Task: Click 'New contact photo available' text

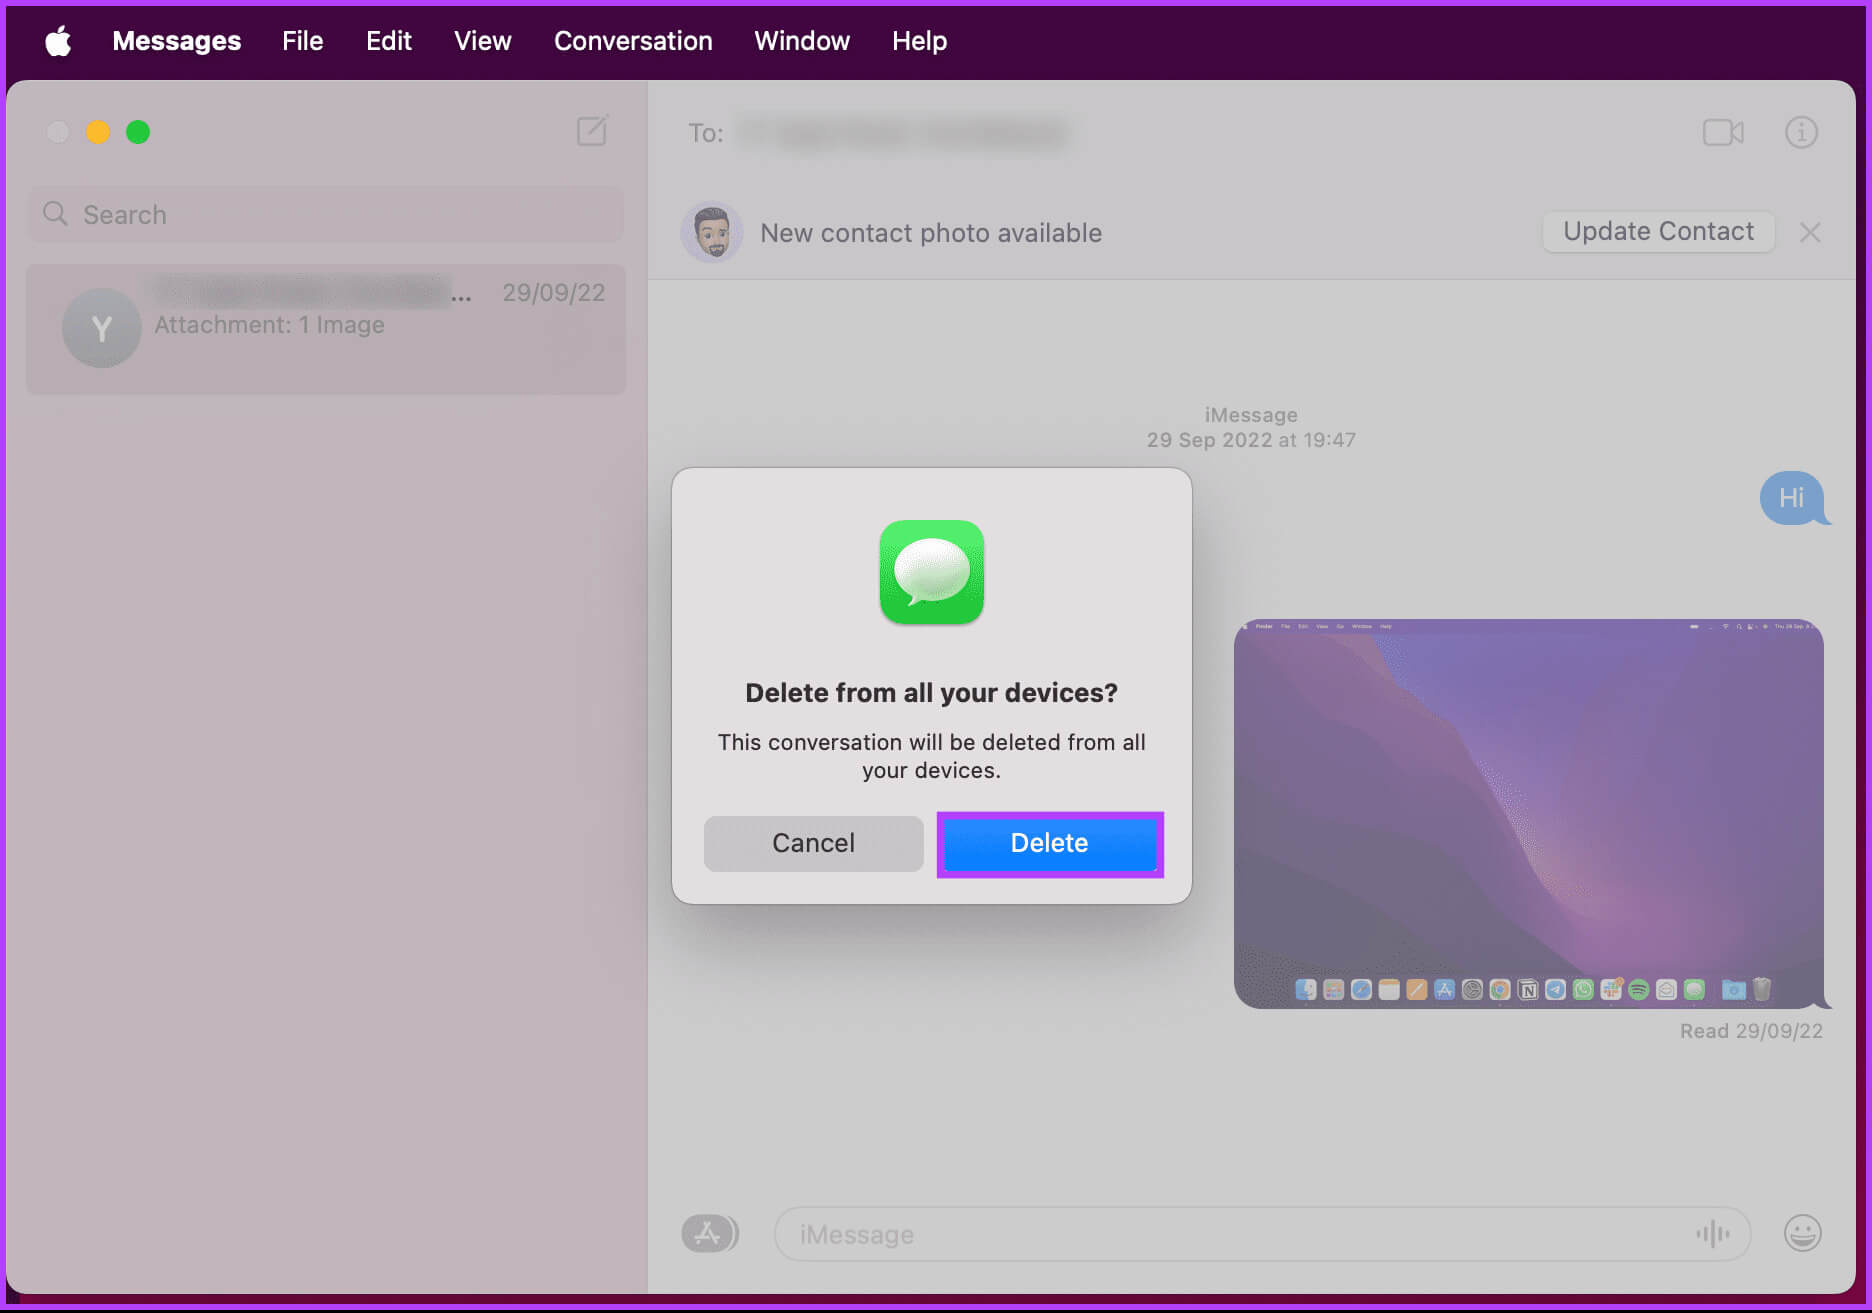Action: [931, 233]
